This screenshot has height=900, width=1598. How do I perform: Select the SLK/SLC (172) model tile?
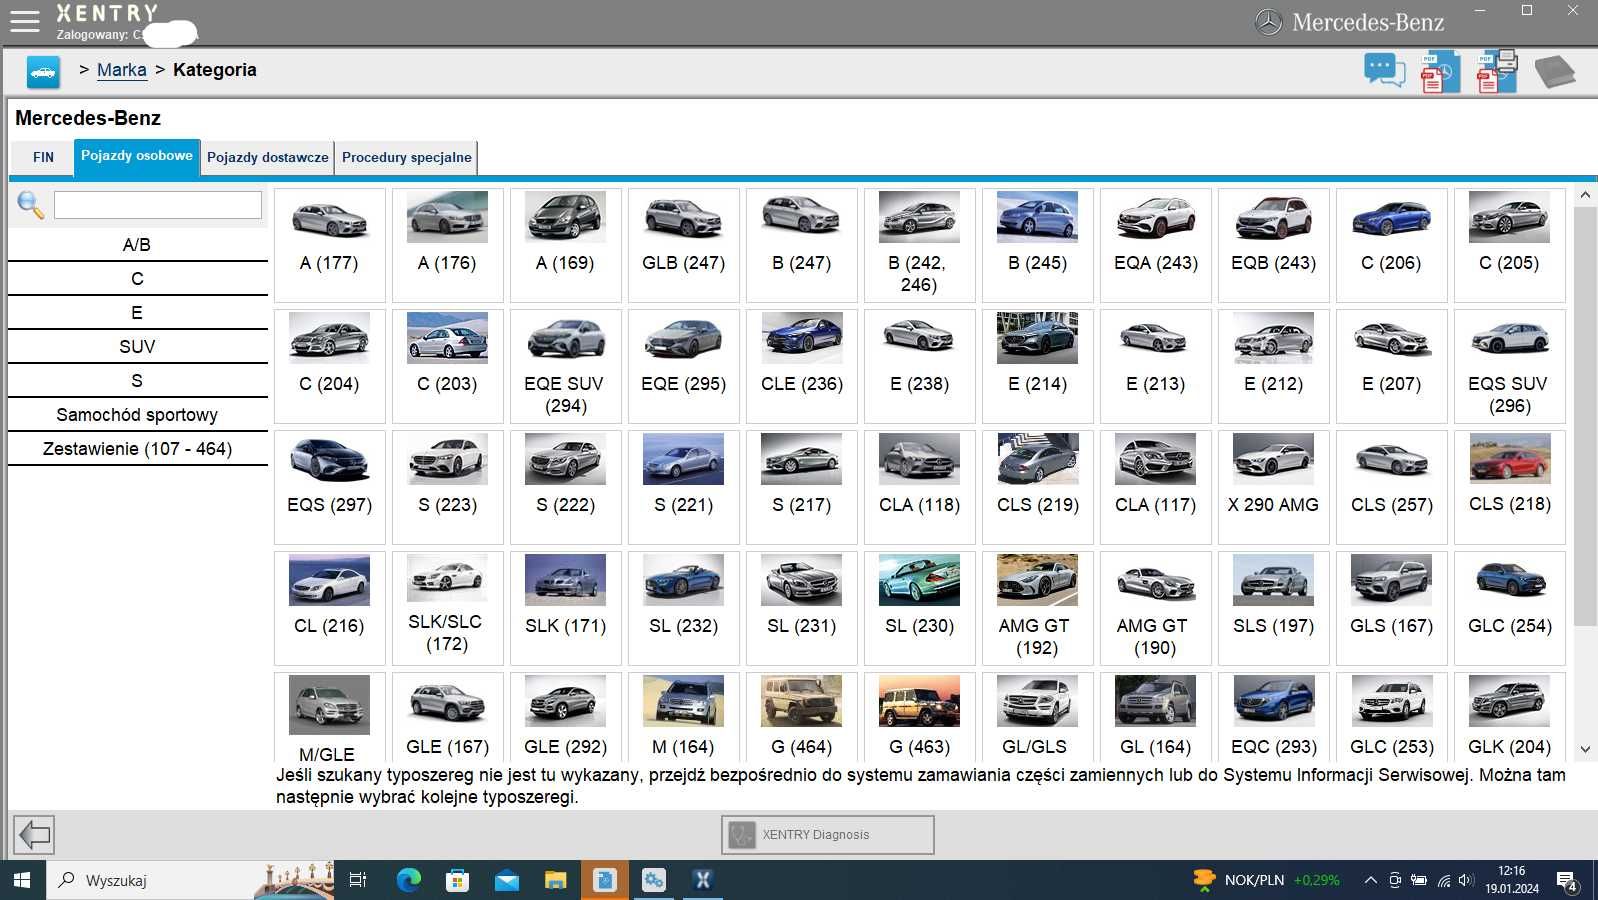447,608
